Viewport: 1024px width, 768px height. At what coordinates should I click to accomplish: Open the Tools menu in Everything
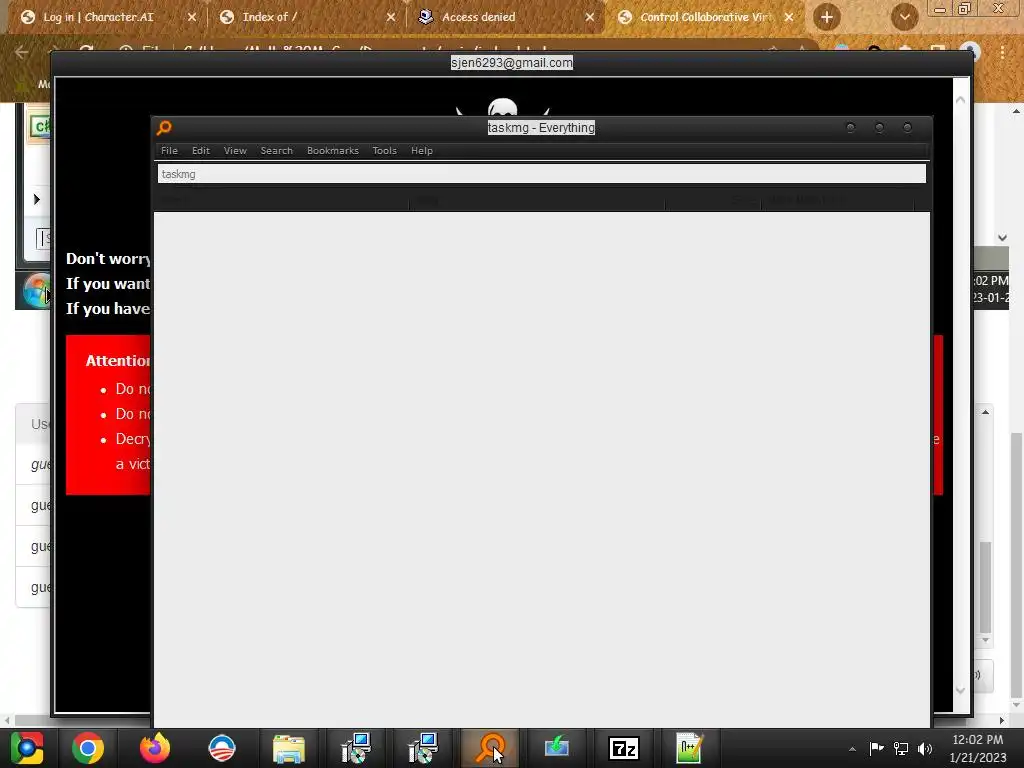(x=384, y=150)
